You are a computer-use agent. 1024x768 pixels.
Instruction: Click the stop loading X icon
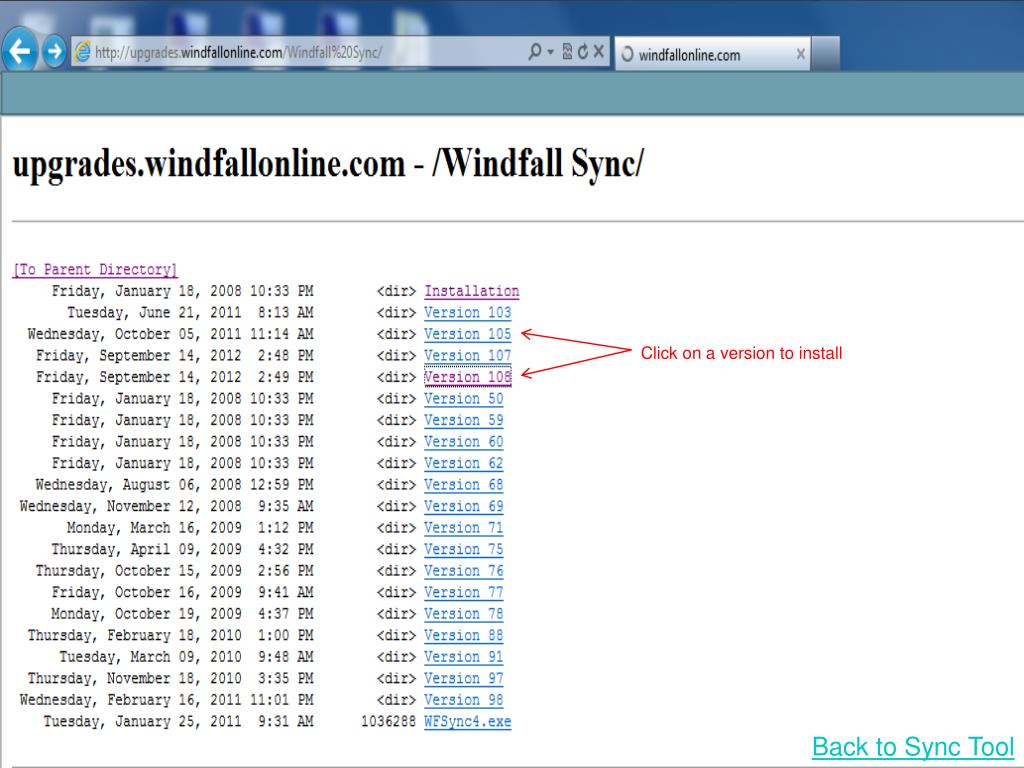pyautogui.click(x=598, y=52)
